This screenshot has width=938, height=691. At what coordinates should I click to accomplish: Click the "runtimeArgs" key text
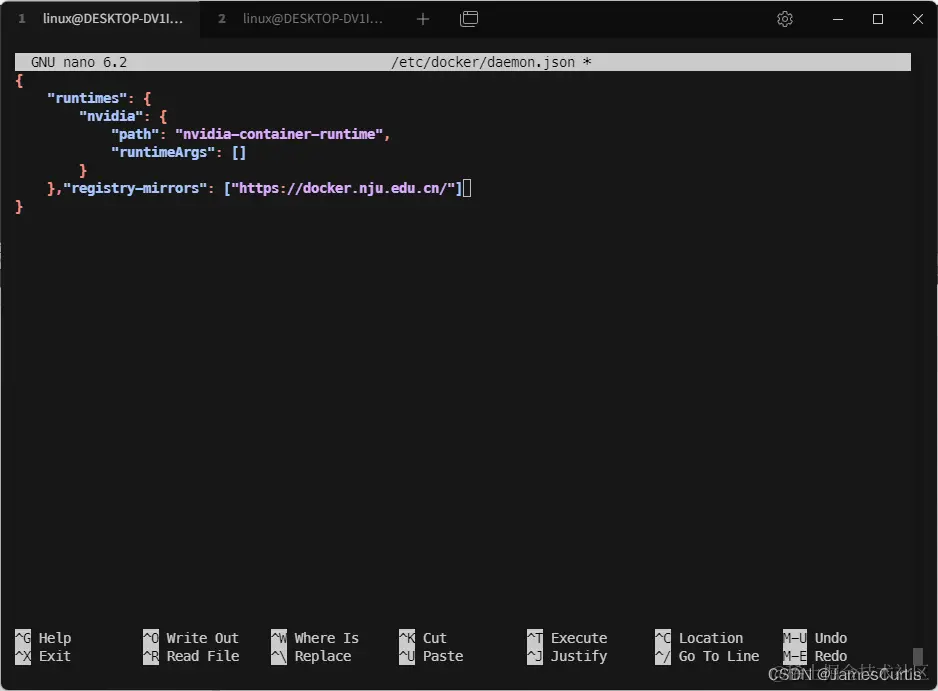pos(163,153)
